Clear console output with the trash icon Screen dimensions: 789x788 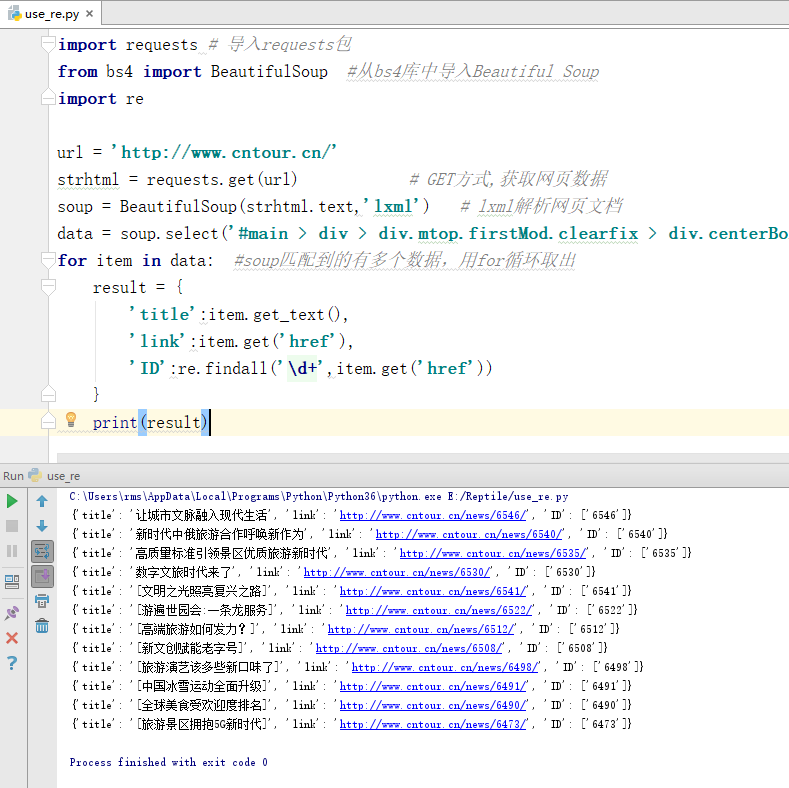pos(42,625)
